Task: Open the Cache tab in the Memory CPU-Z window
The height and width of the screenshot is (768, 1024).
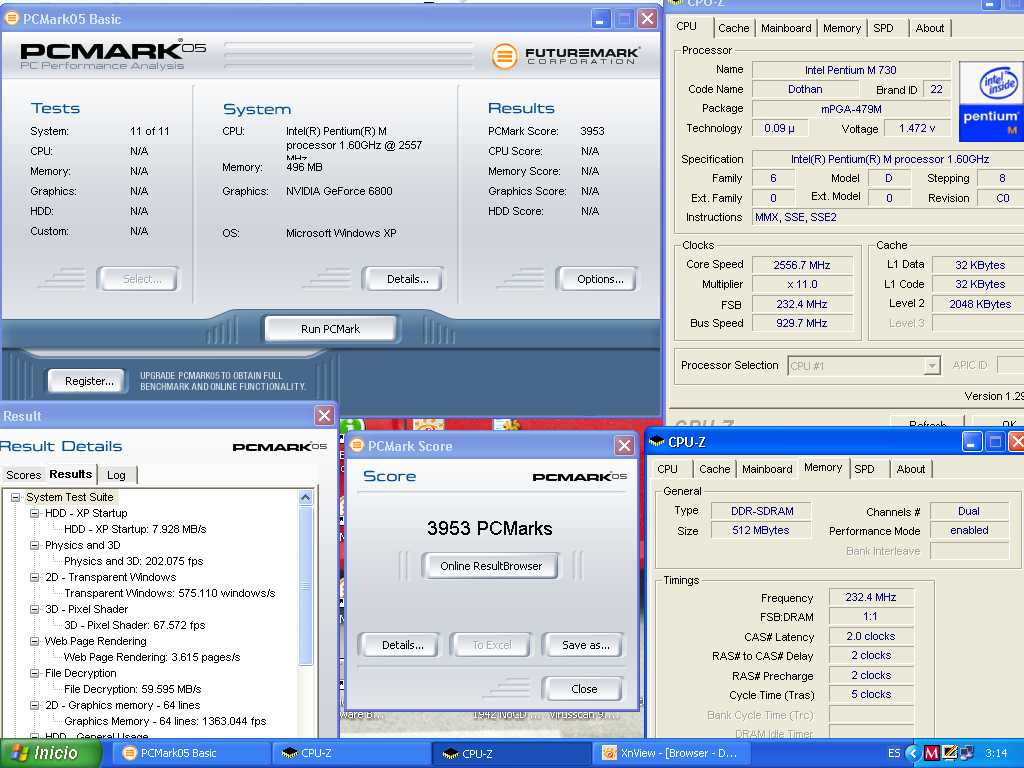Action: tap(714, 469)
